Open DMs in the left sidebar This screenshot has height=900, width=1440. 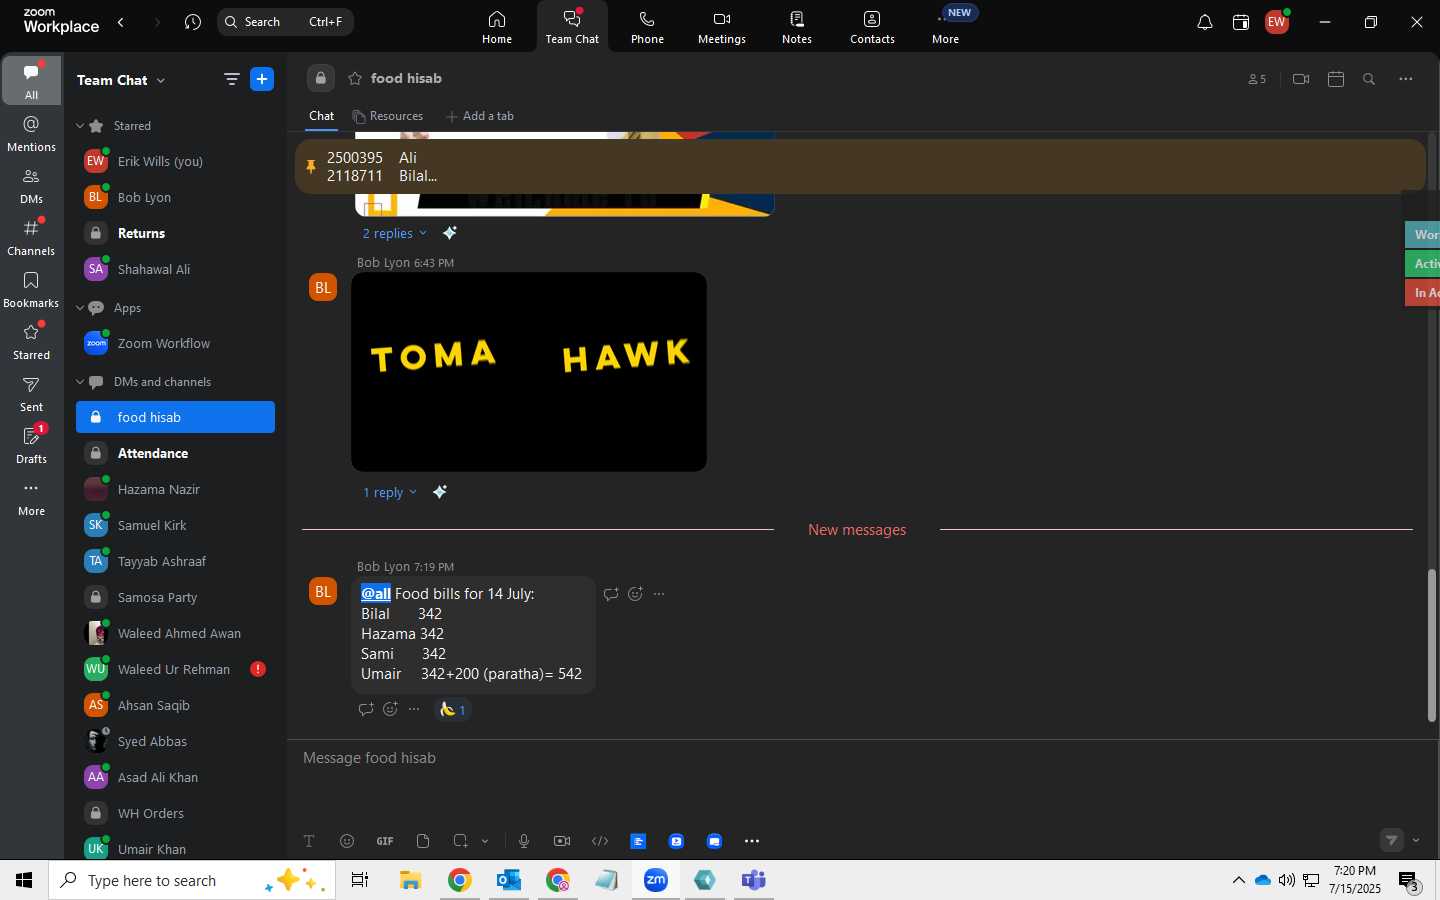(x=32, y=185)
